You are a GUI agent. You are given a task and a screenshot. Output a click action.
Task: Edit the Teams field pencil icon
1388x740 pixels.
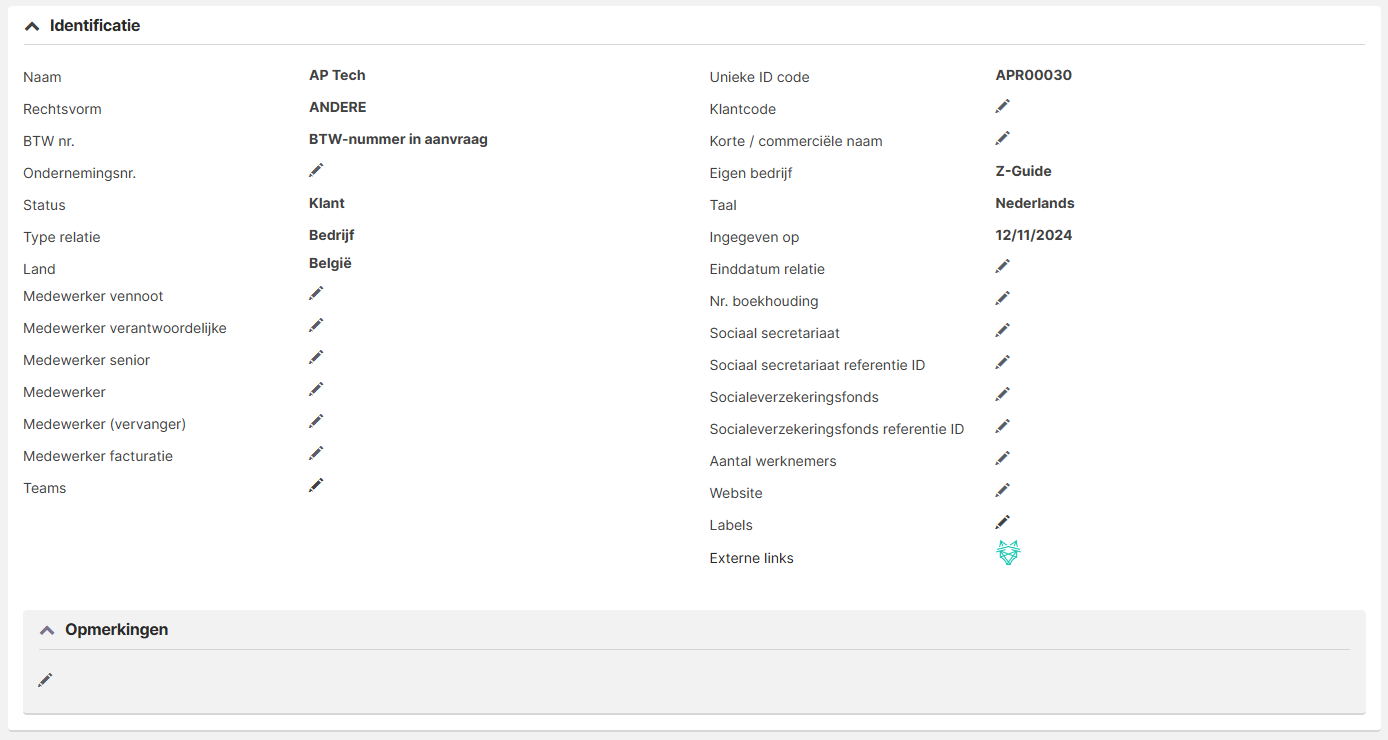point(316,485)
